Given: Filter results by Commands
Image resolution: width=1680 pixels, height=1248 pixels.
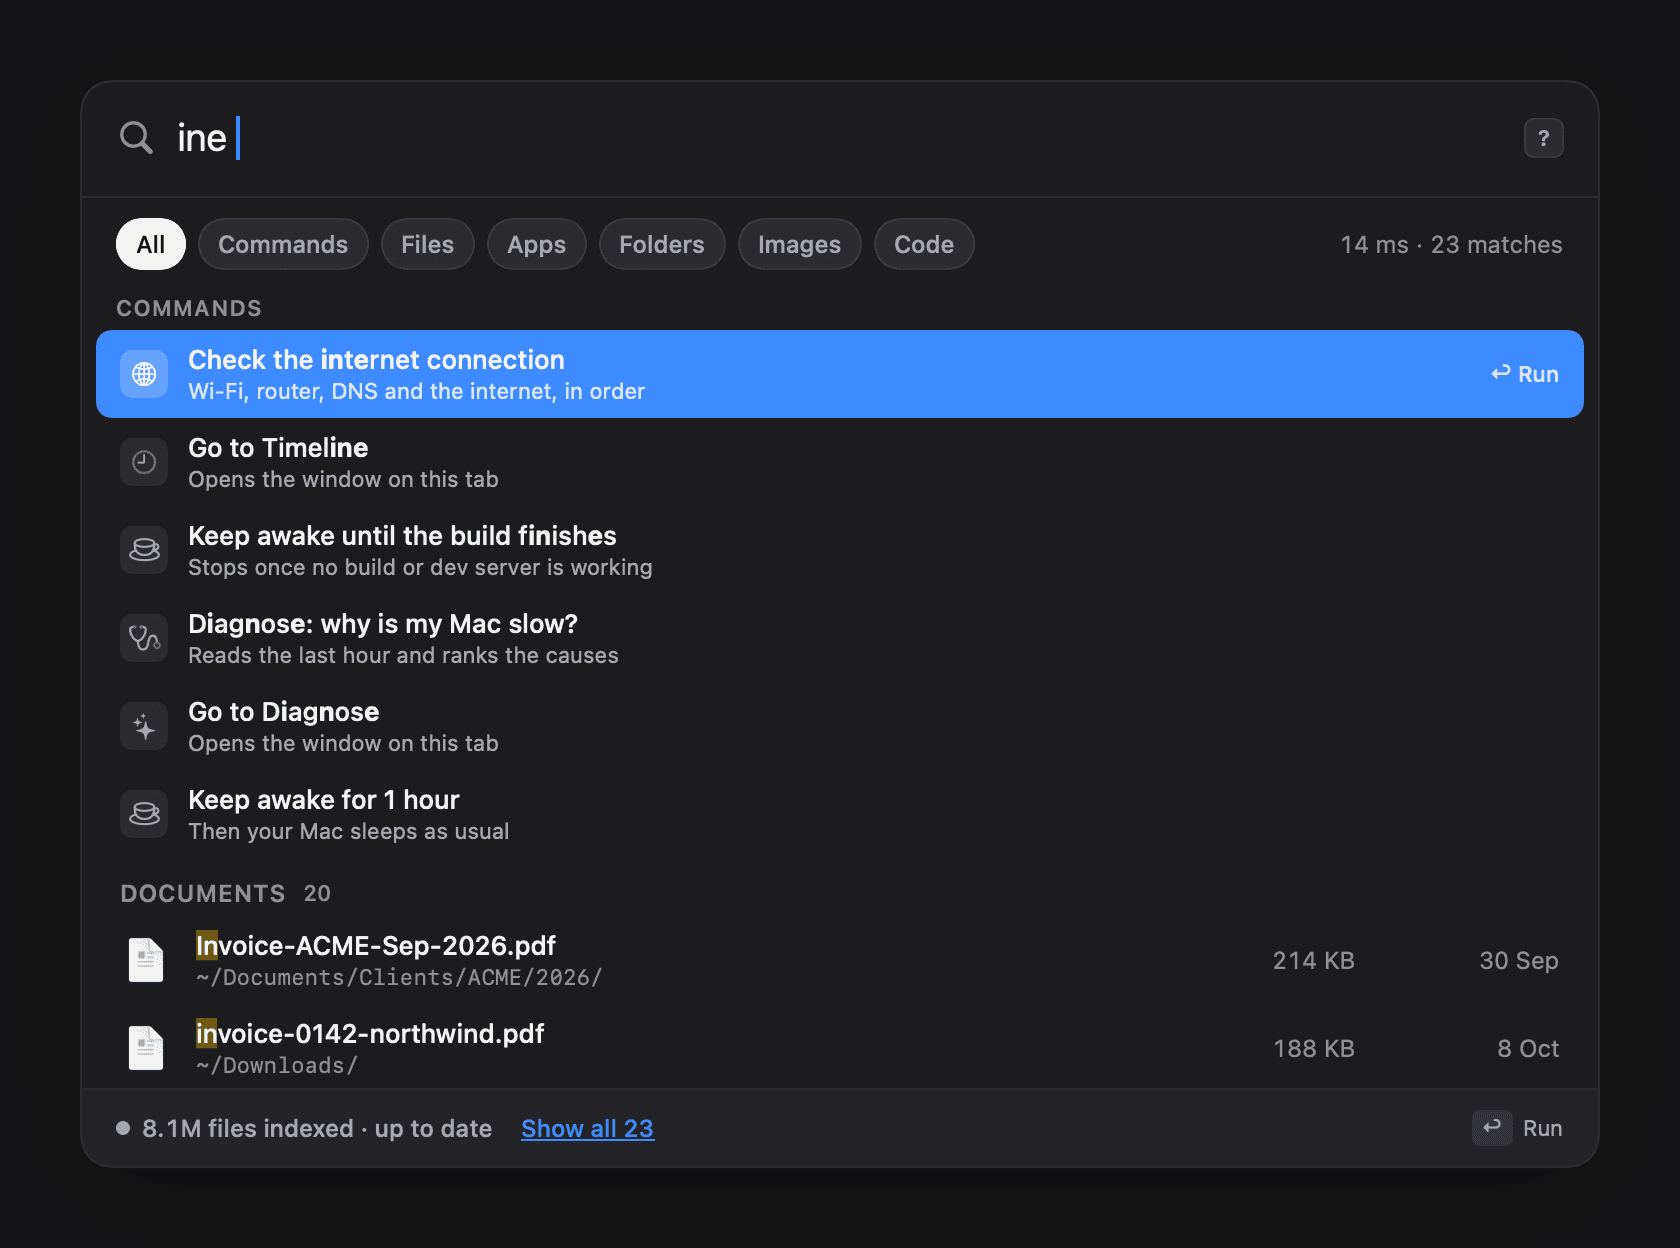Looking at the screenshot, I should pos(283,244).
